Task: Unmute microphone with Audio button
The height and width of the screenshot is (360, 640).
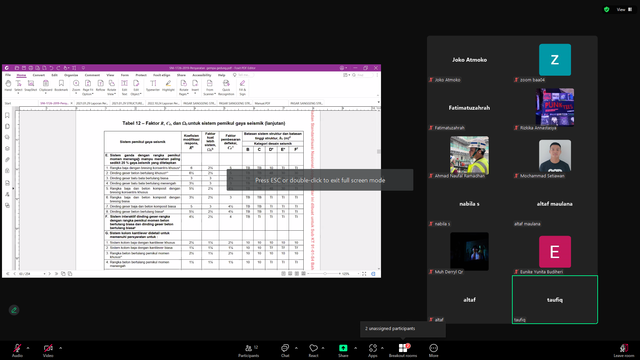Action: click(17, 350)
